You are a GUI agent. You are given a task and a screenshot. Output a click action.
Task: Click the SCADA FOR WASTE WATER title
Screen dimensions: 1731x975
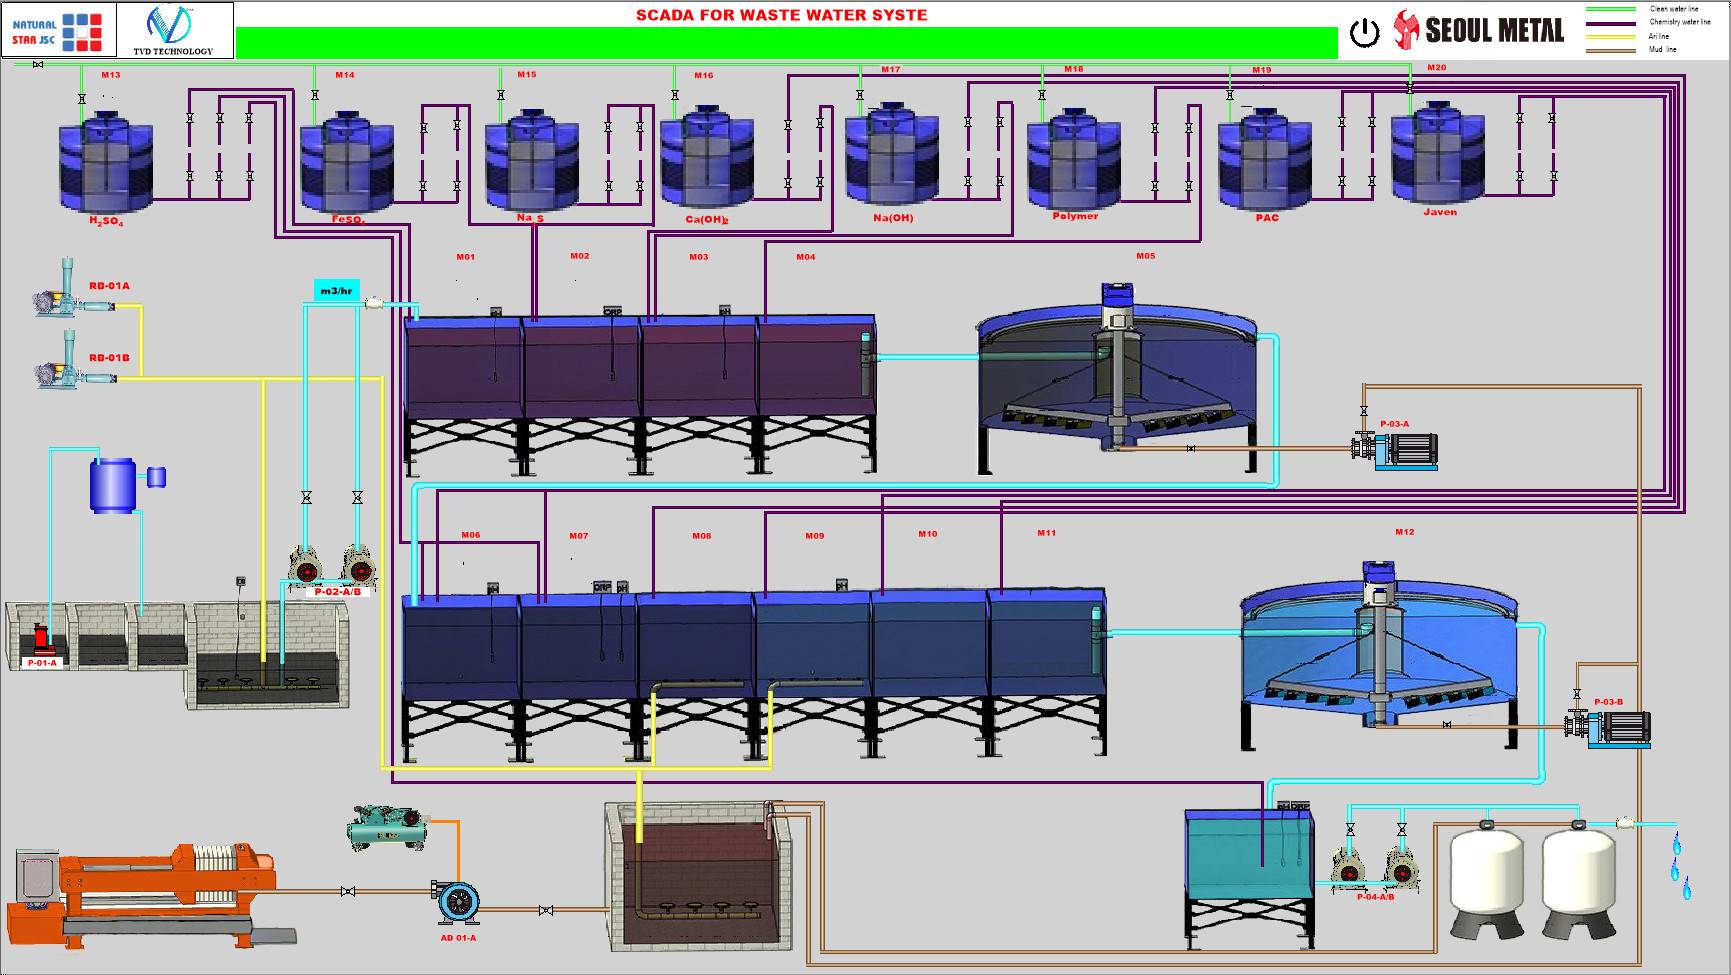782,15
